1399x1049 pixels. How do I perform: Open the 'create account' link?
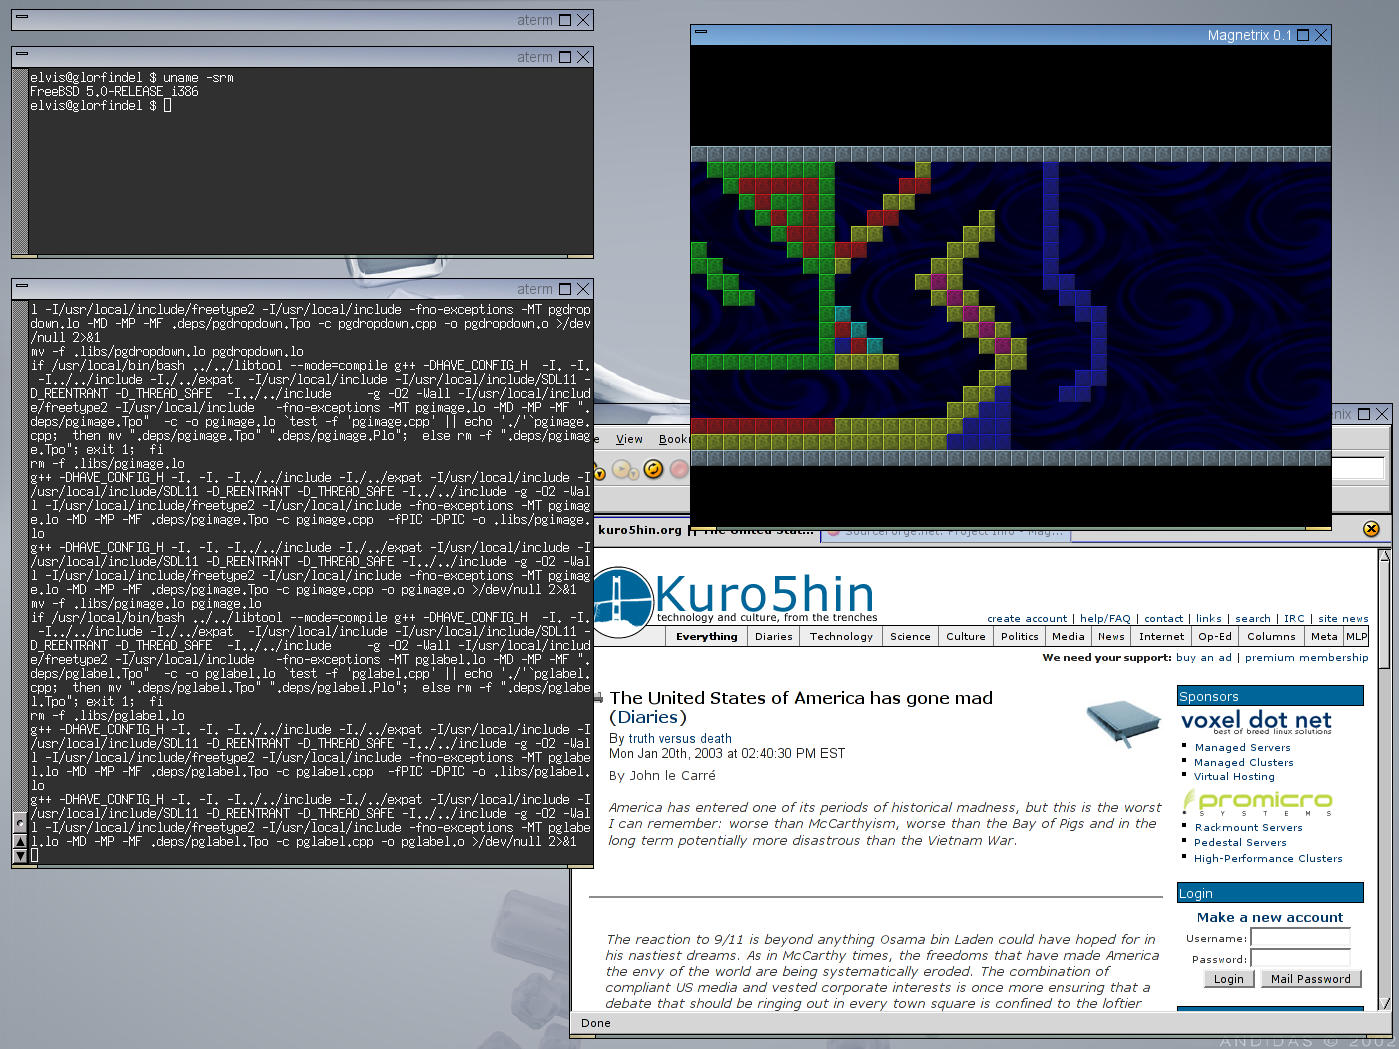pyautogui.click(x=1027, y=618)
